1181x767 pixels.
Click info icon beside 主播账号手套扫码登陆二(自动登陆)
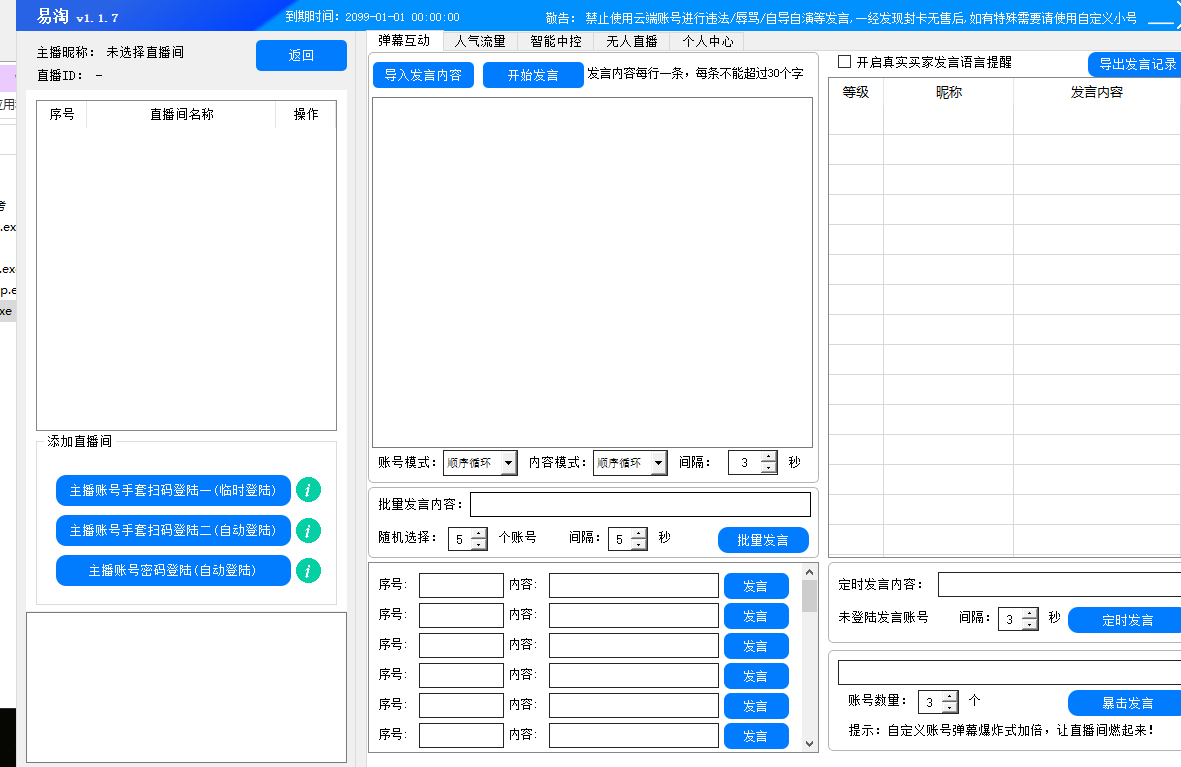pyautogui.click(x=308, y=530)
